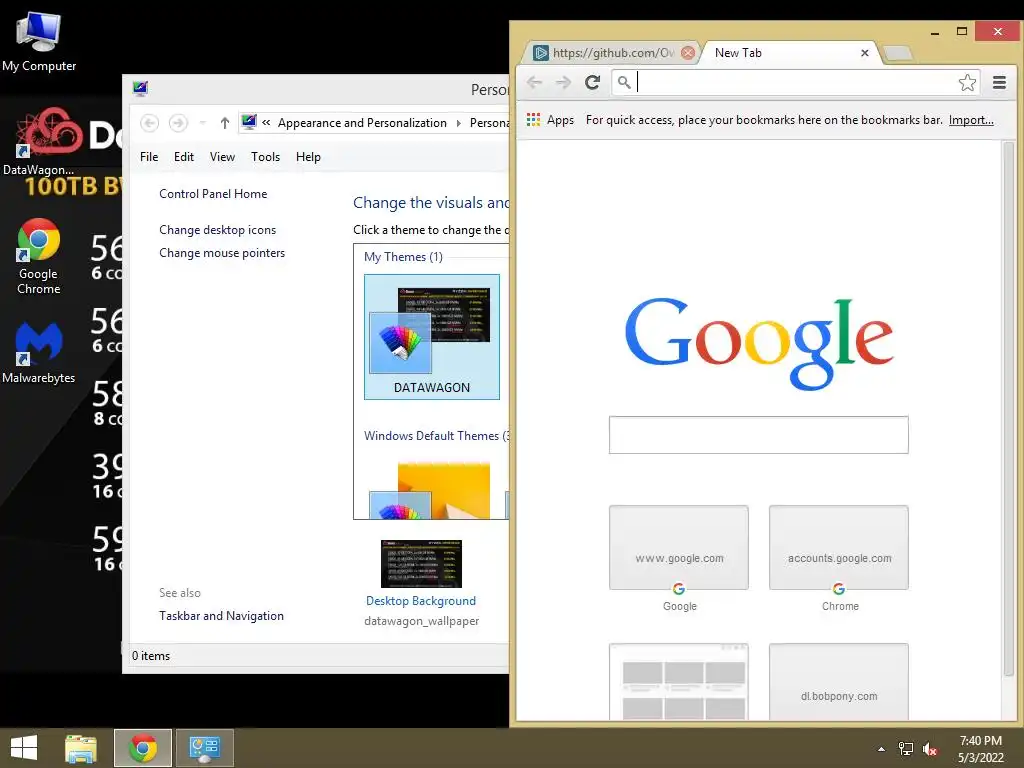Switch to Chrome in taskbar
The image size is (1024, 768).
point(143,748)
